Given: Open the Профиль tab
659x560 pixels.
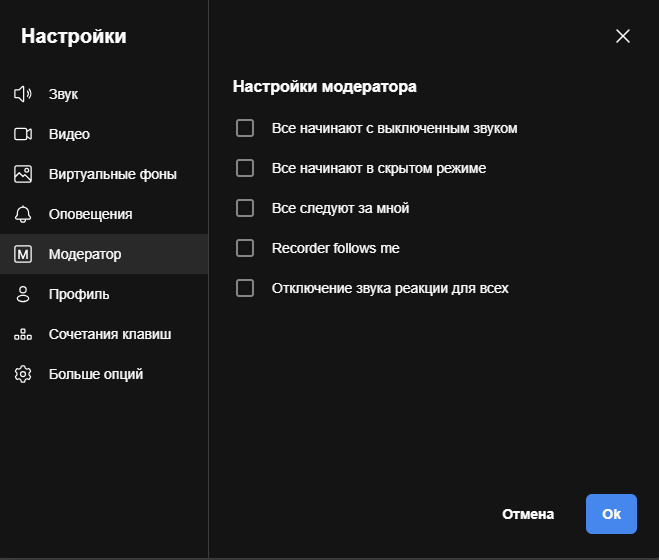Looking at the screenshot, I should click(x=104, y=294).
